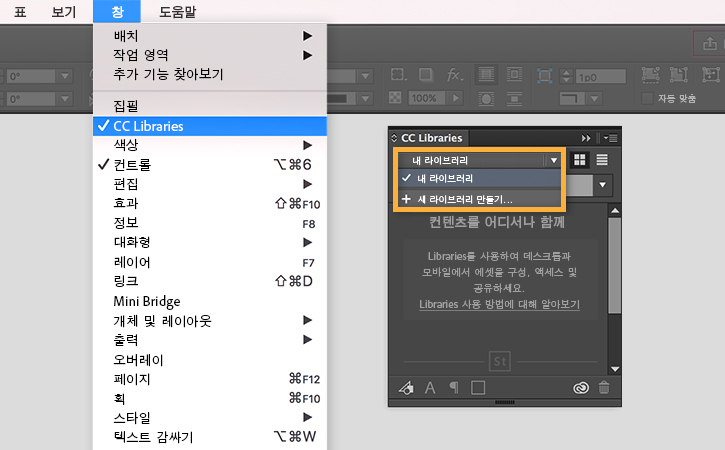Switch the CC Libraries panel to grid view

tap(579, 160)
